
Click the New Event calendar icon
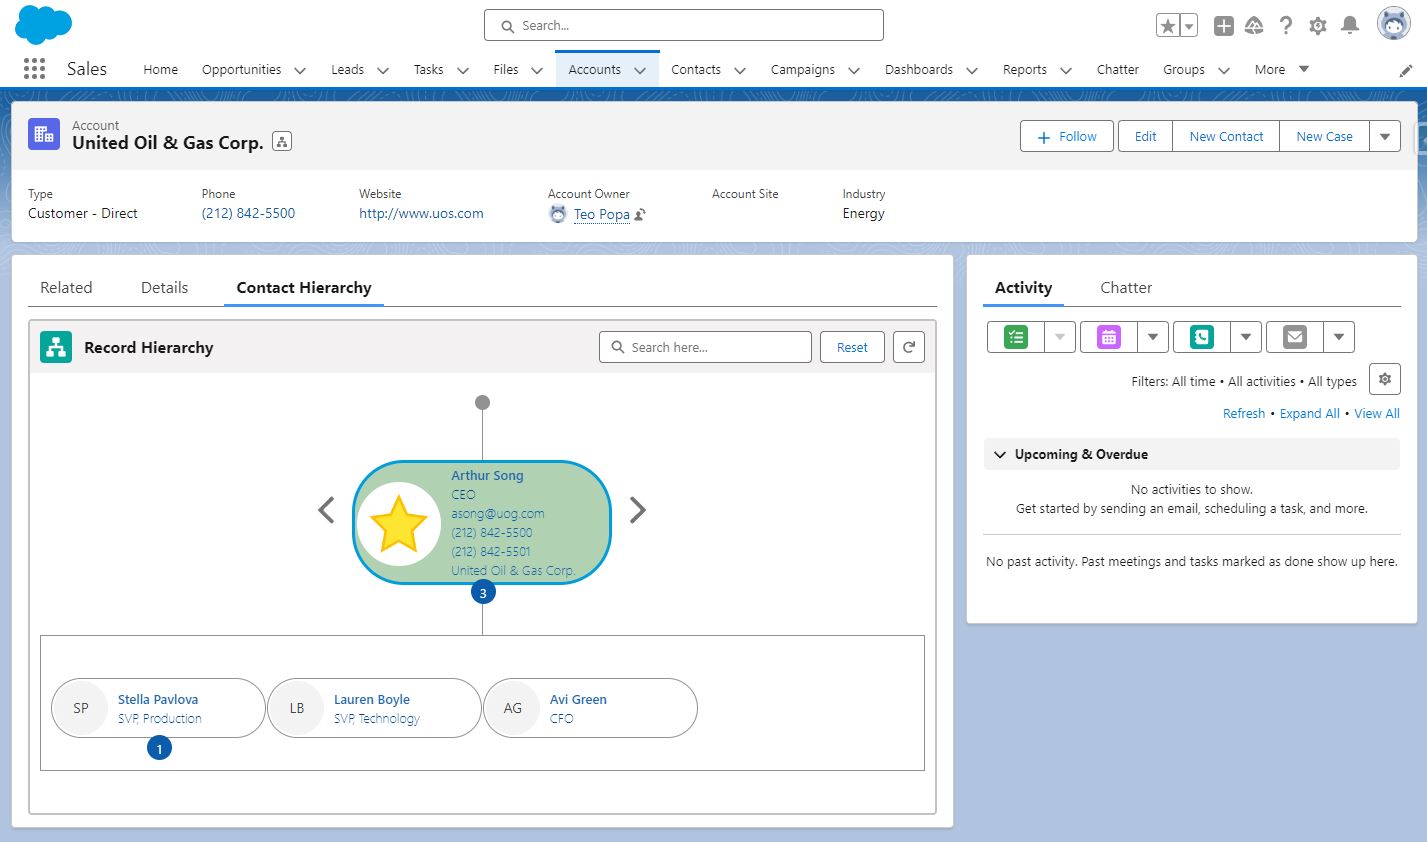click(1109, 337)
